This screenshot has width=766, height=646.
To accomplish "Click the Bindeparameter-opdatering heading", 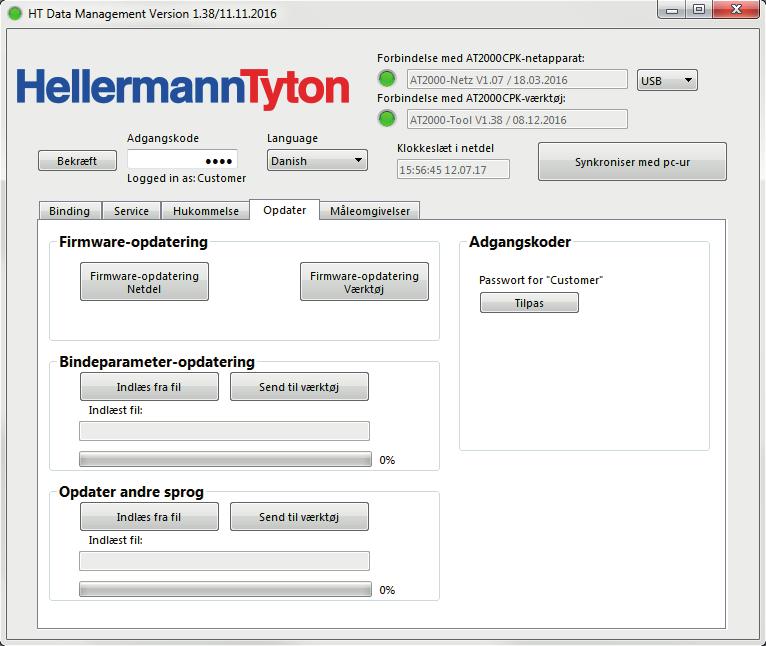I will pos(157,362).
